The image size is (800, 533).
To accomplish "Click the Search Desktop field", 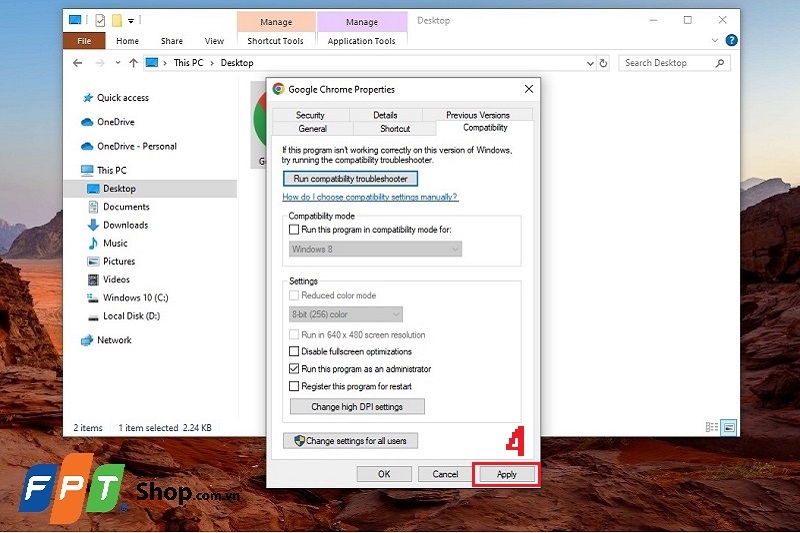I will [x=674, y=63].
